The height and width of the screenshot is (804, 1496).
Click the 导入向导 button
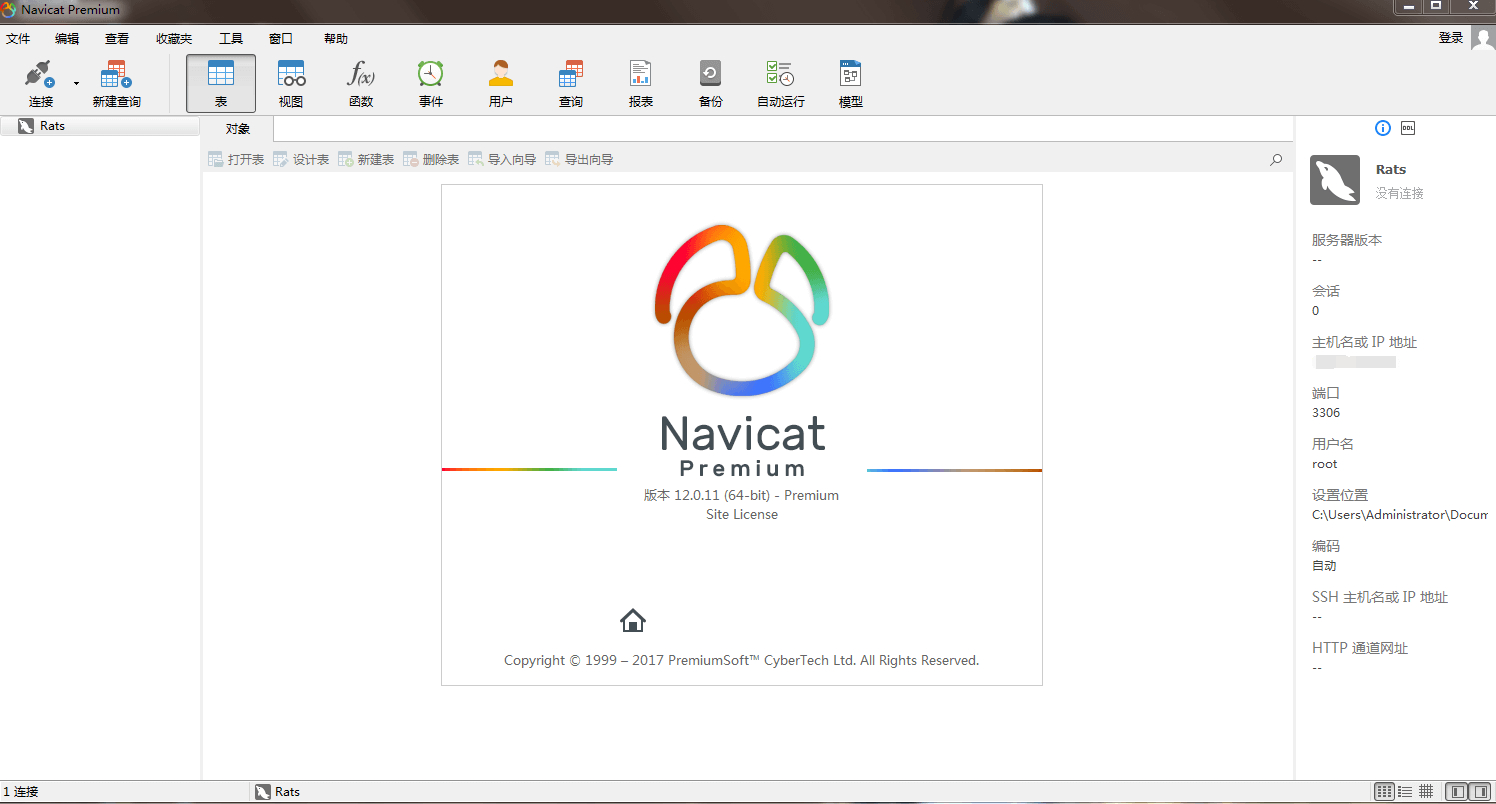502,159
